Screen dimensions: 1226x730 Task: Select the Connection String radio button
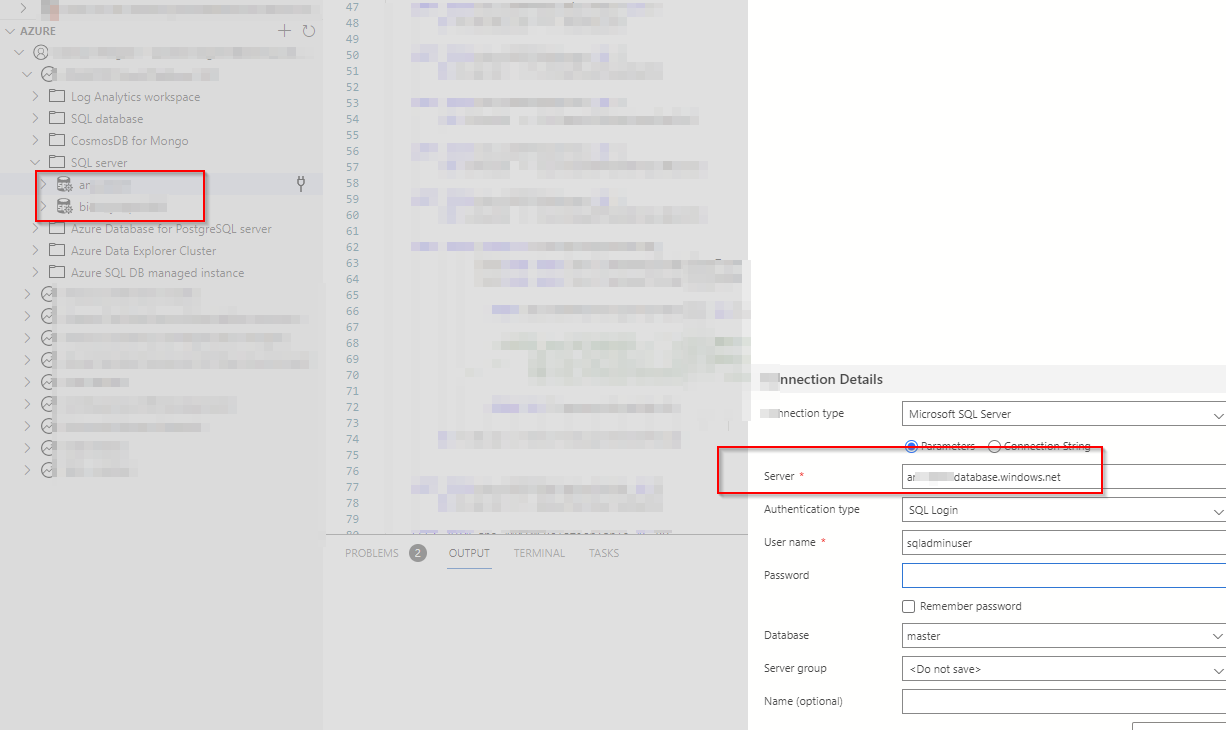pos(994,446)
